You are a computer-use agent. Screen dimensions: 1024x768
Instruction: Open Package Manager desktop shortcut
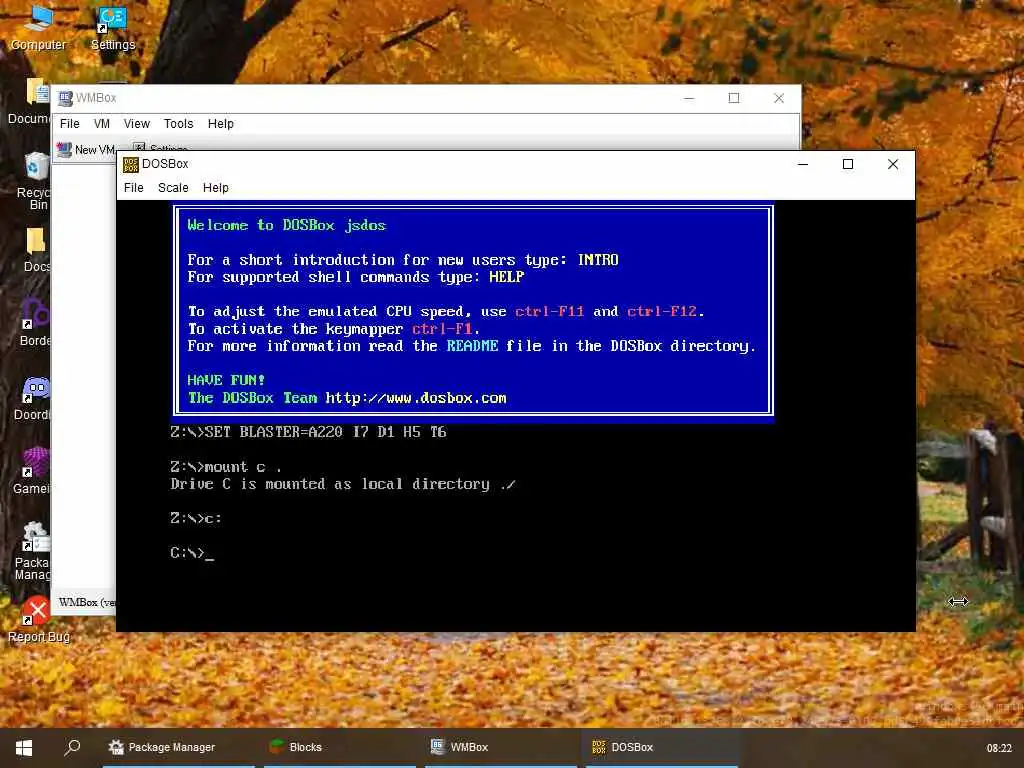click(x=33, y=551)
